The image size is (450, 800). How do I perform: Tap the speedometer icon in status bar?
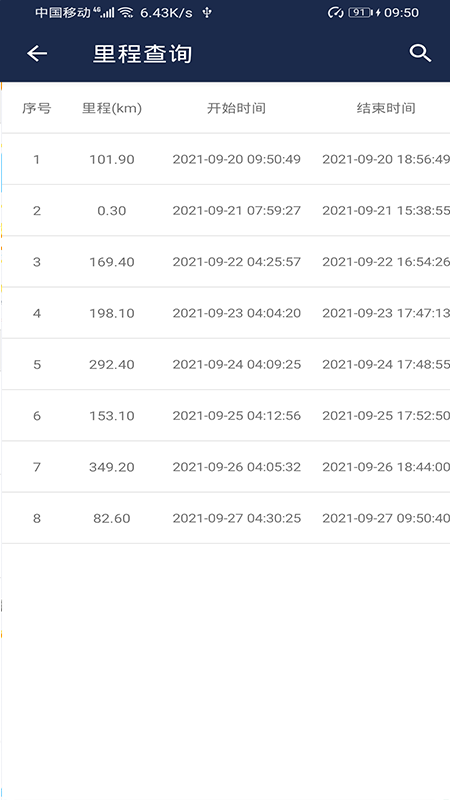pos(335,13)
